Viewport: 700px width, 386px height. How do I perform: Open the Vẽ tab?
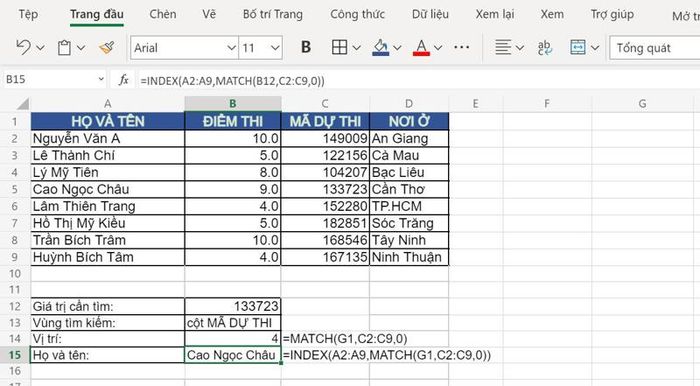(209, 14)
